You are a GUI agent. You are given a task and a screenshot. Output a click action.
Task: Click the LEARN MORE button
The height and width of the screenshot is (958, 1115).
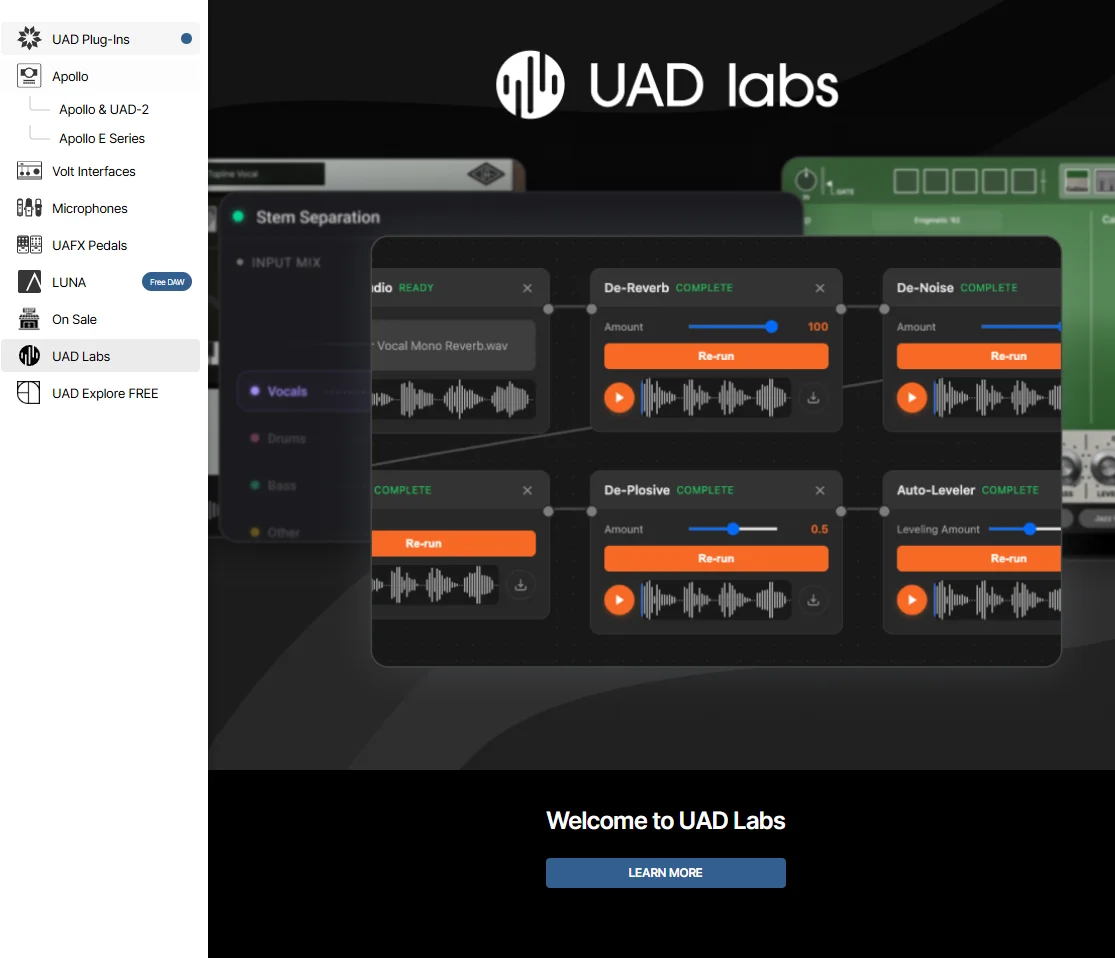coord(666,873)
